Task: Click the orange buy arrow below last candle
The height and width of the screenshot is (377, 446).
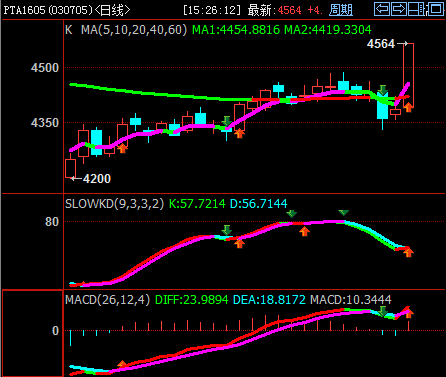Action: pos(408,107)
